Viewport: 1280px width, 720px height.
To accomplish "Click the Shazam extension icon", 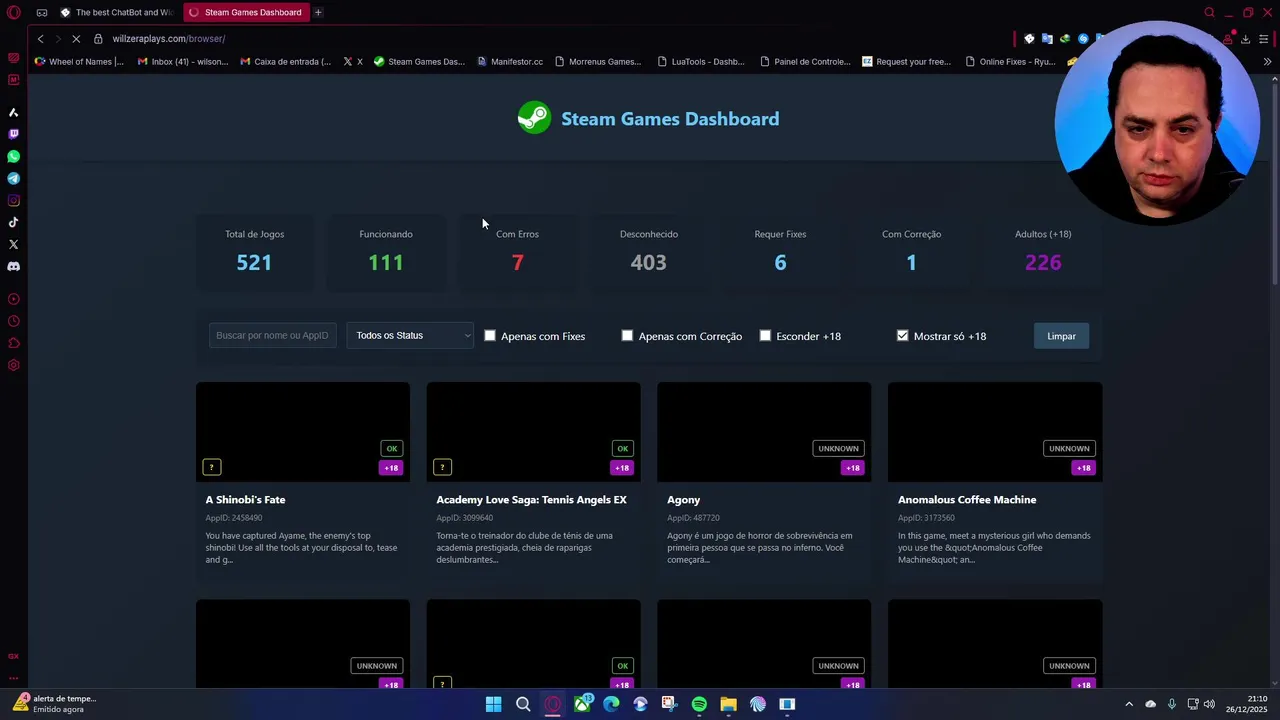I will click(1083, 38).
